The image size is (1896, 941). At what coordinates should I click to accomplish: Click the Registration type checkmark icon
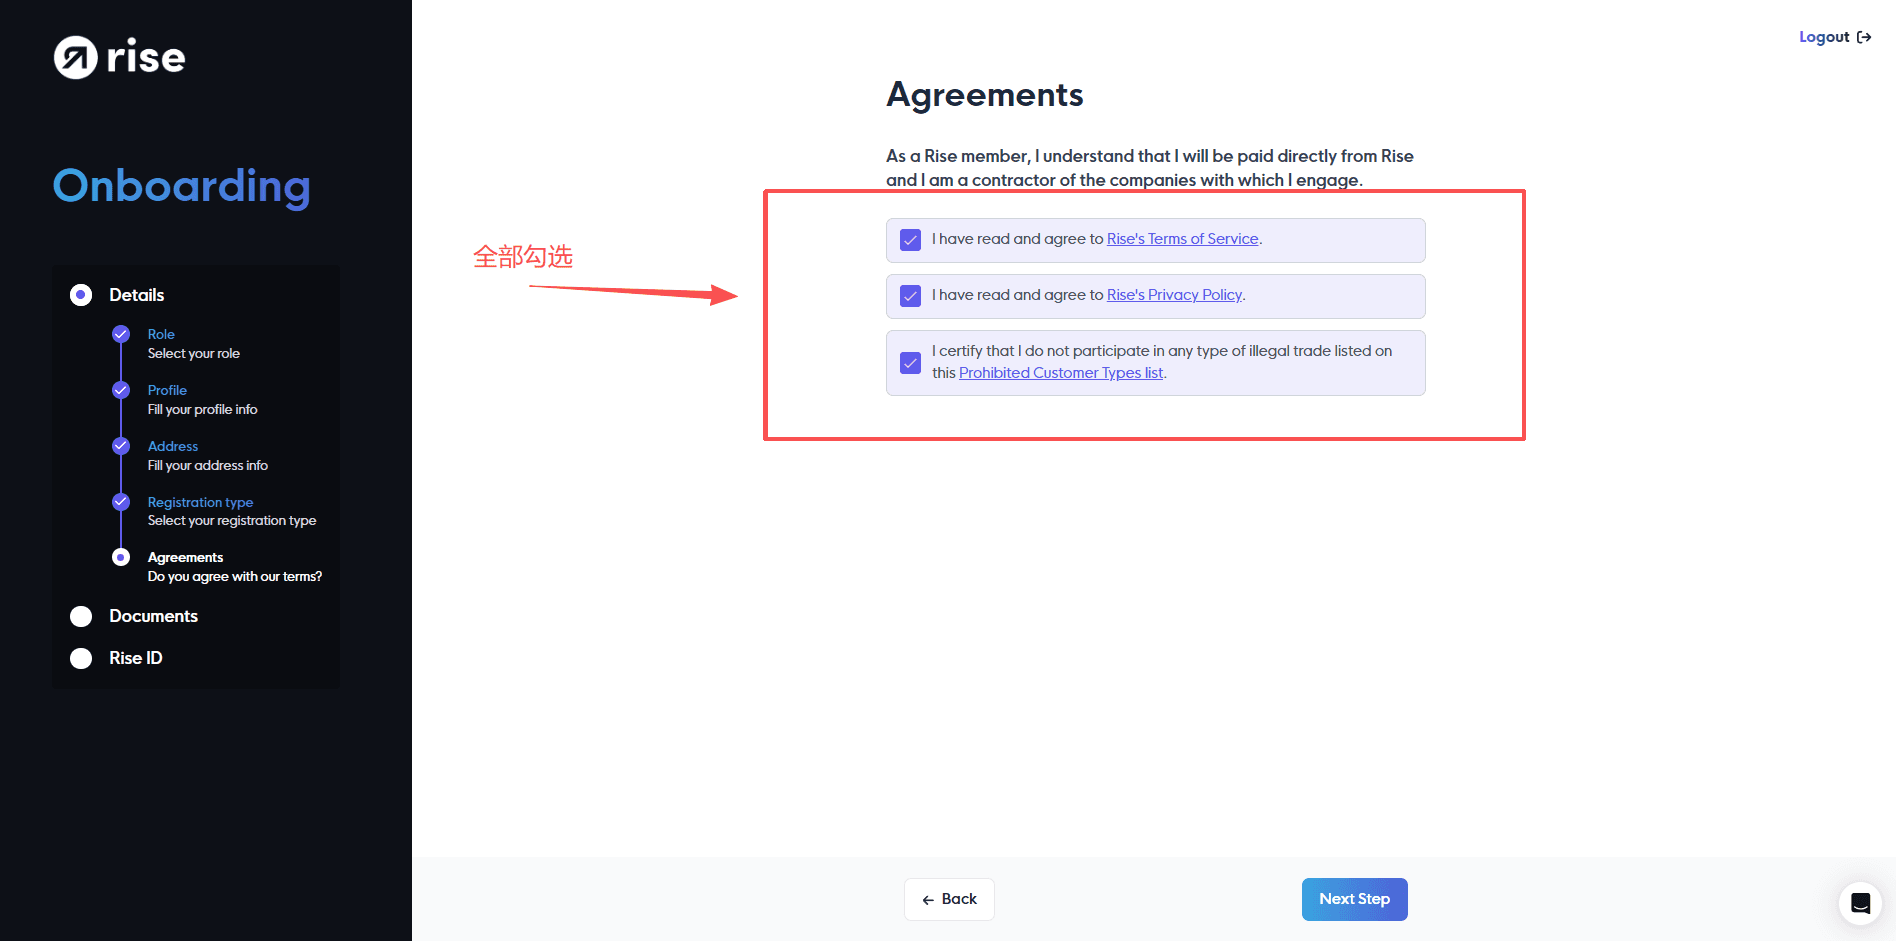tap(121, 502)
